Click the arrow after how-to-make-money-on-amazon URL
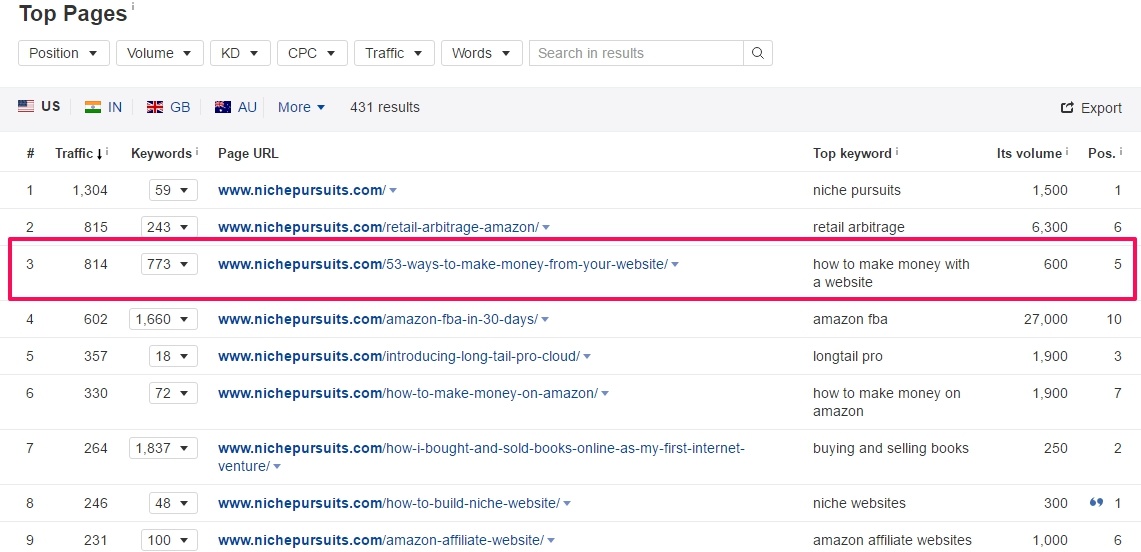The image size is (1141, 552). 605,394
